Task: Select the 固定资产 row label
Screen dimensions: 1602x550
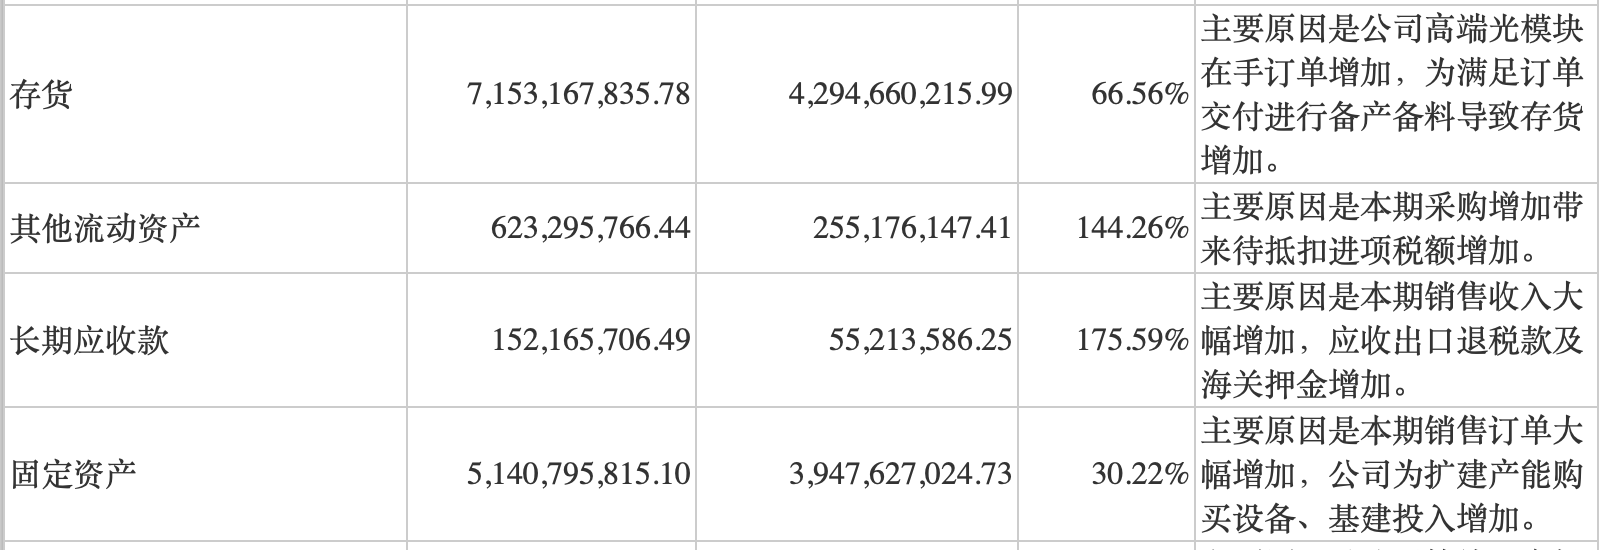Action: coord(73,473)
